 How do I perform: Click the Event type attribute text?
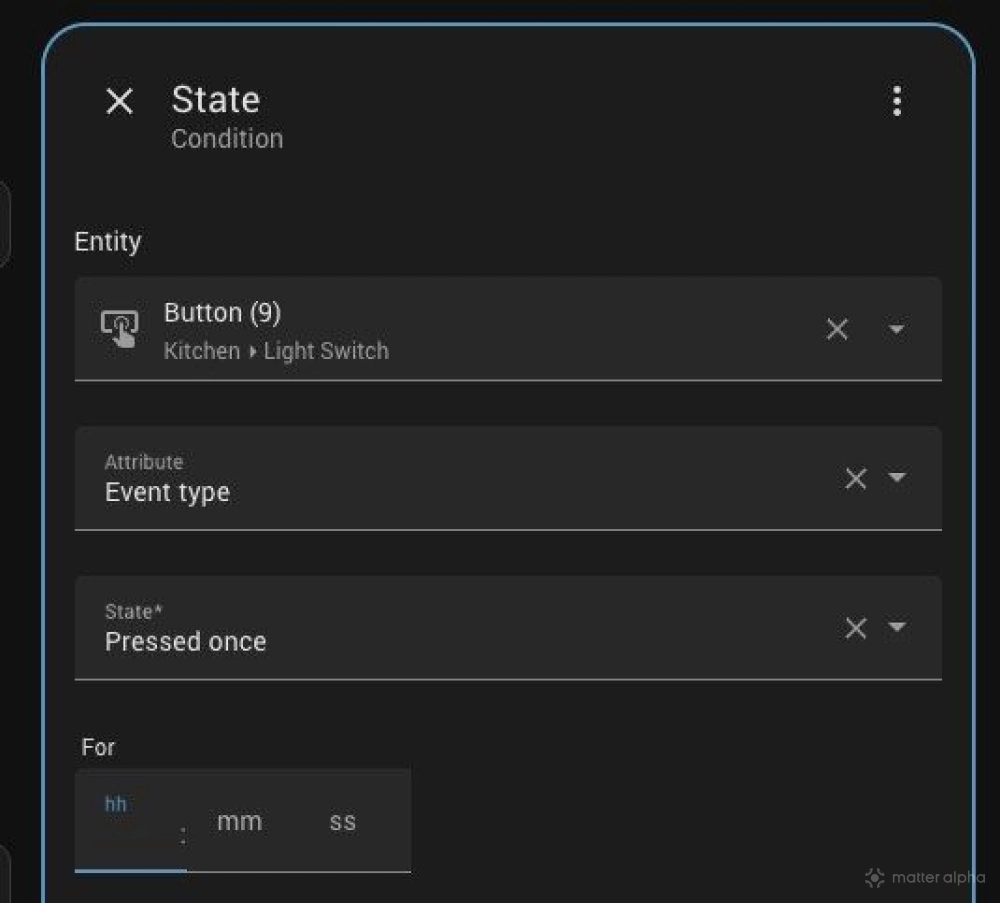point(167,492)
